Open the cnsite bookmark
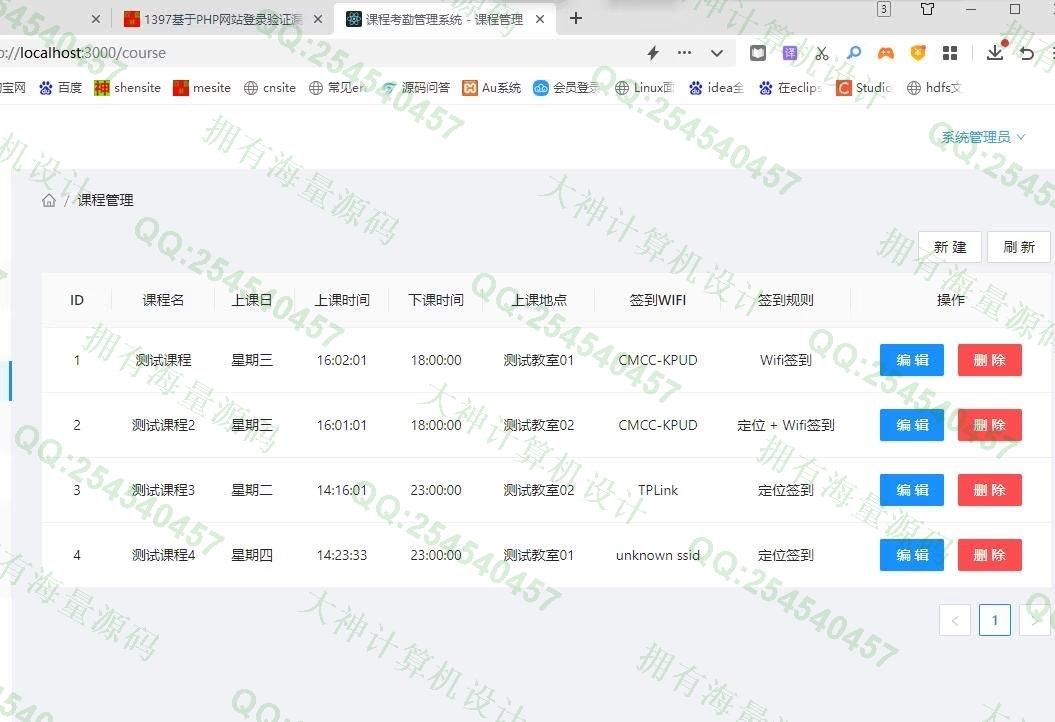Viewport: 1055px width, 722px height. point(270,87)
